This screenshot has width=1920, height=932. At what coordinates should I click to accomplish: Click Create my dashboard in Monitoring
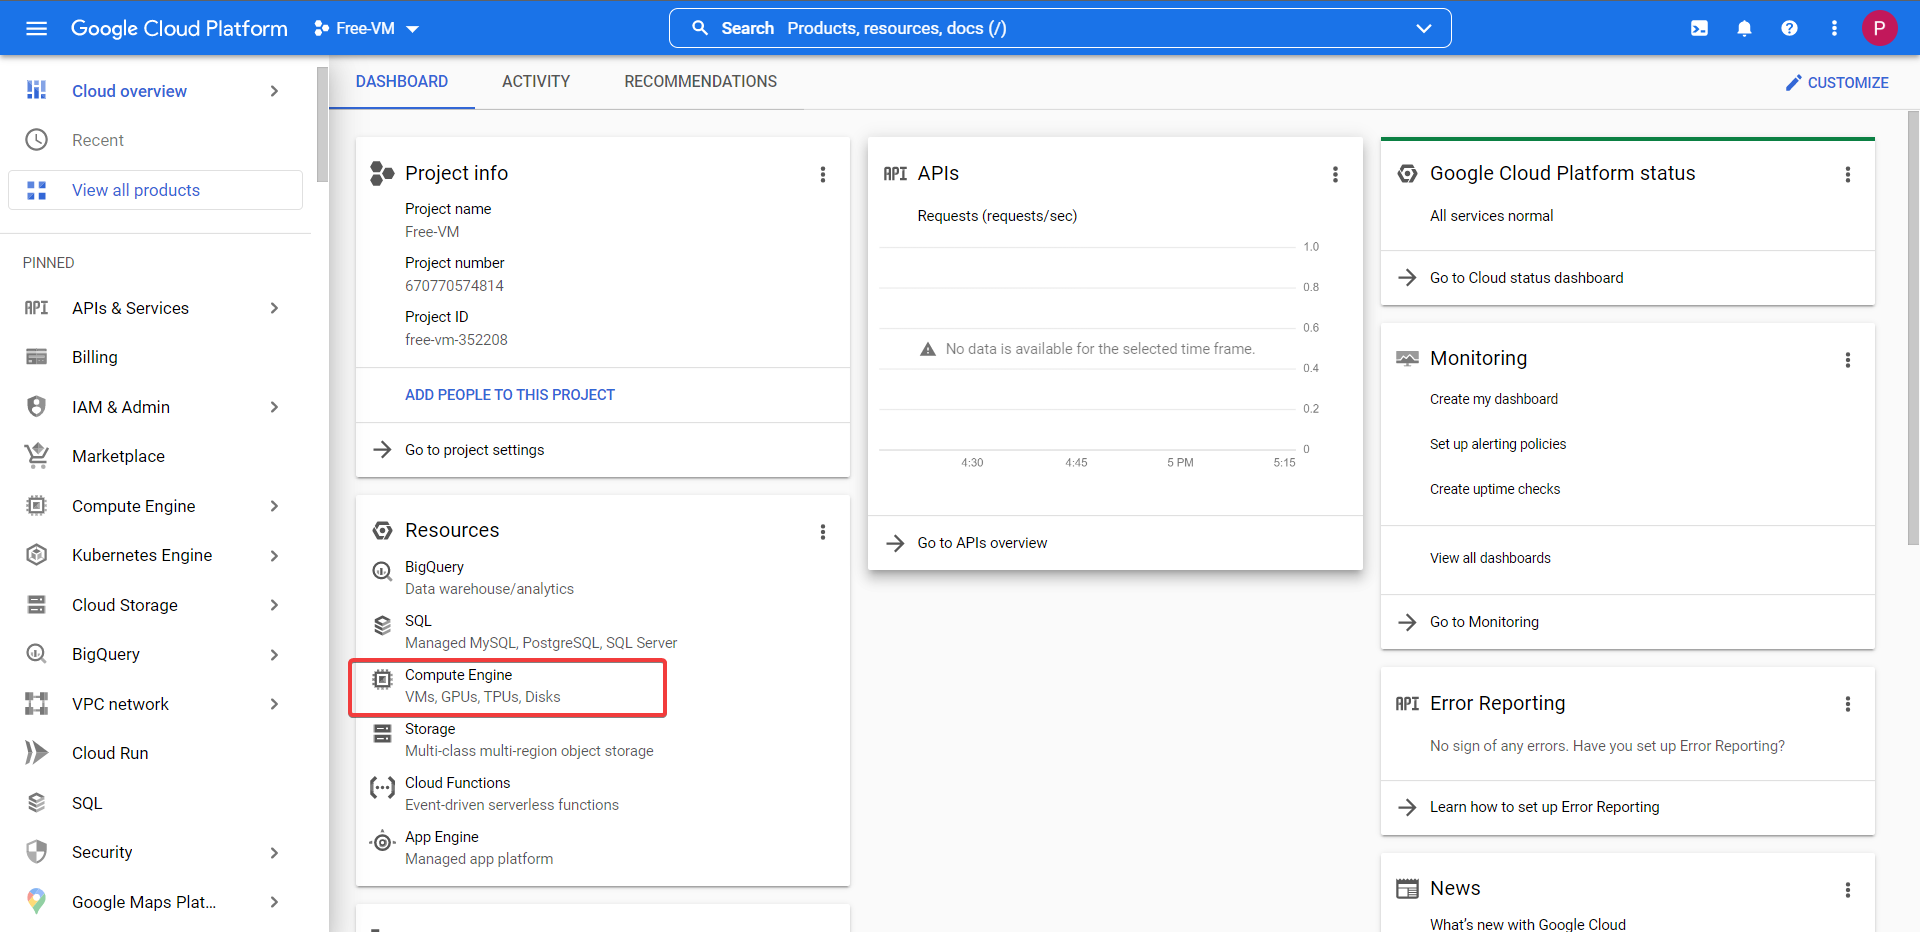pos(1494,399)
